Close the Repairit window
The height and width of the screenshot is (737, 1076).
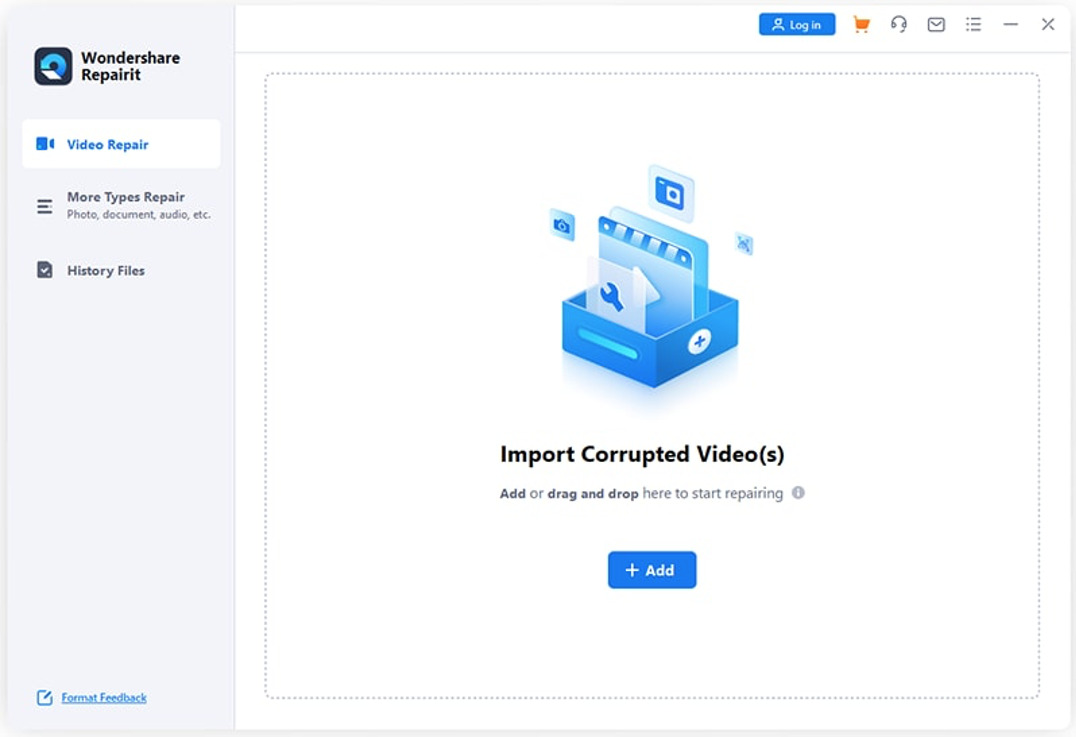tap(1047, 25)
